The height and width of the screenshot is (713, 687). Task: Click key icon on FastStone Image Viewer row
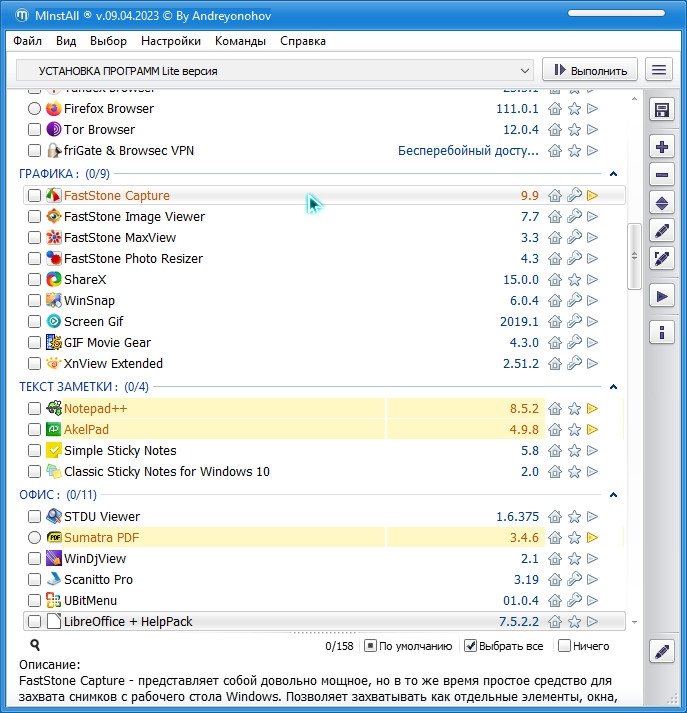(574, 216)
